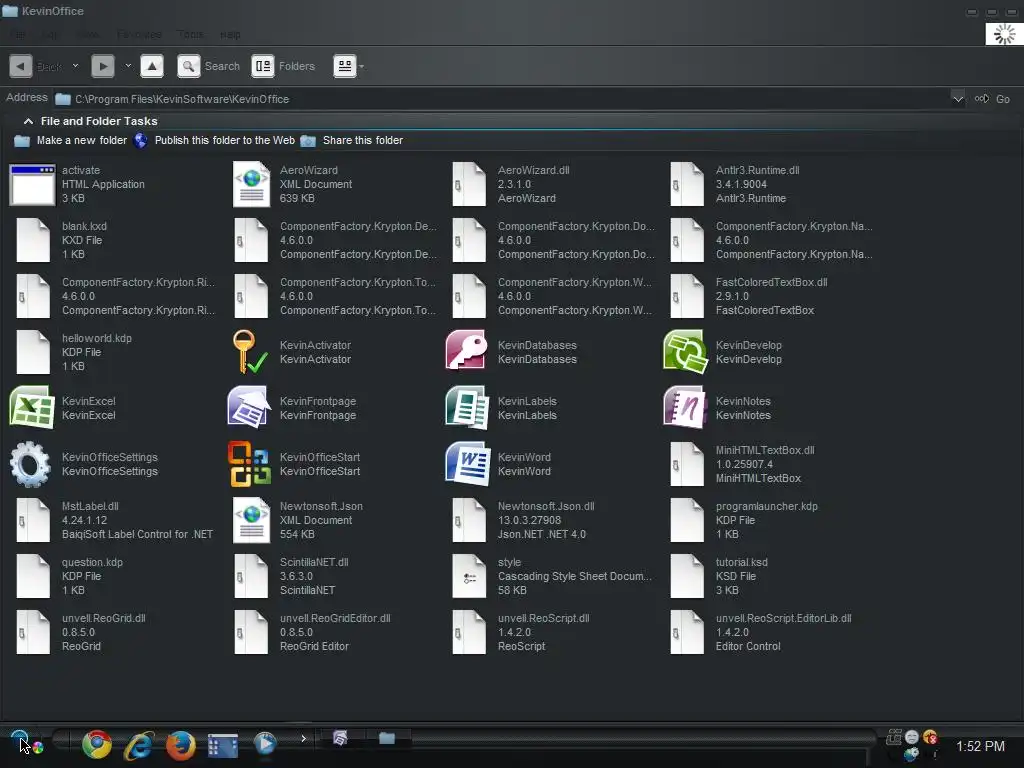Launch Internet Explorer from the taskbar

click(139, 744)
